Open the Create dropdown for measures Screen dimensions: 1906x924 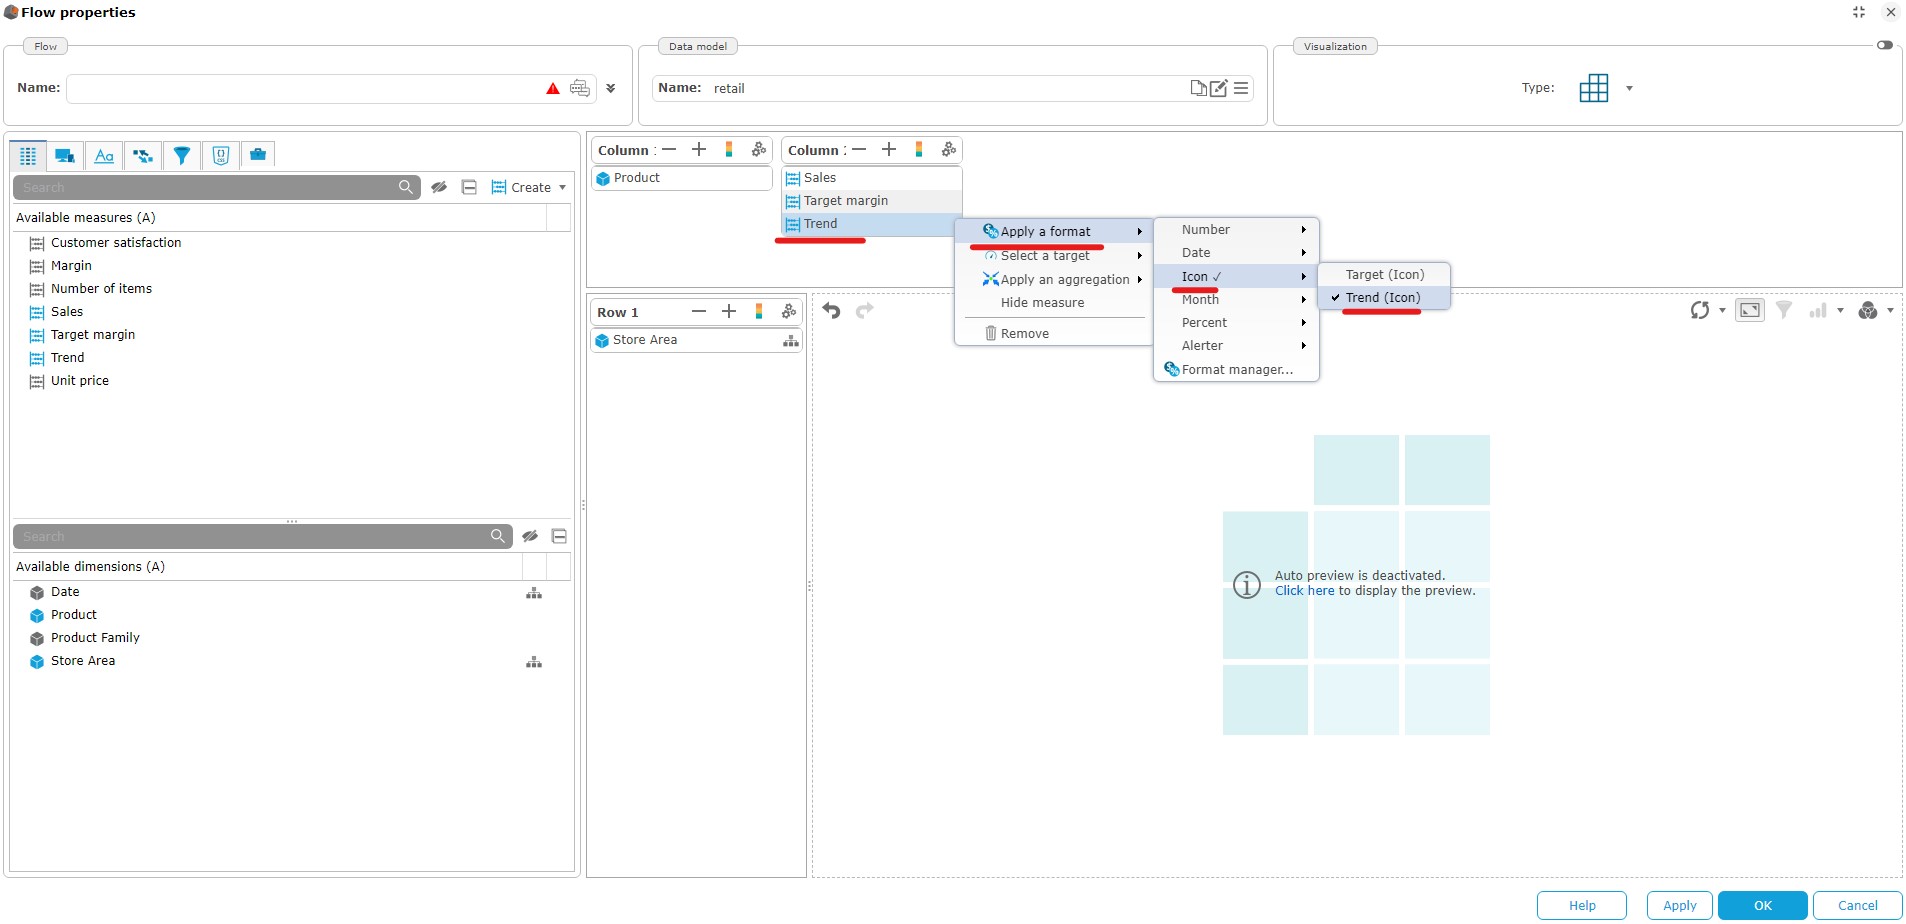(529, 187)
